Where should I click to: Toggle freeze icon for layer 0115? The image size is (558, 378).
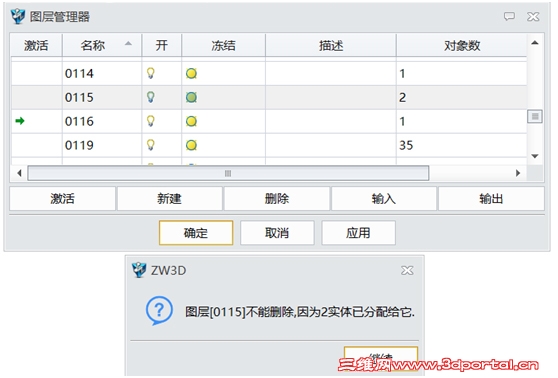point(191,97)
